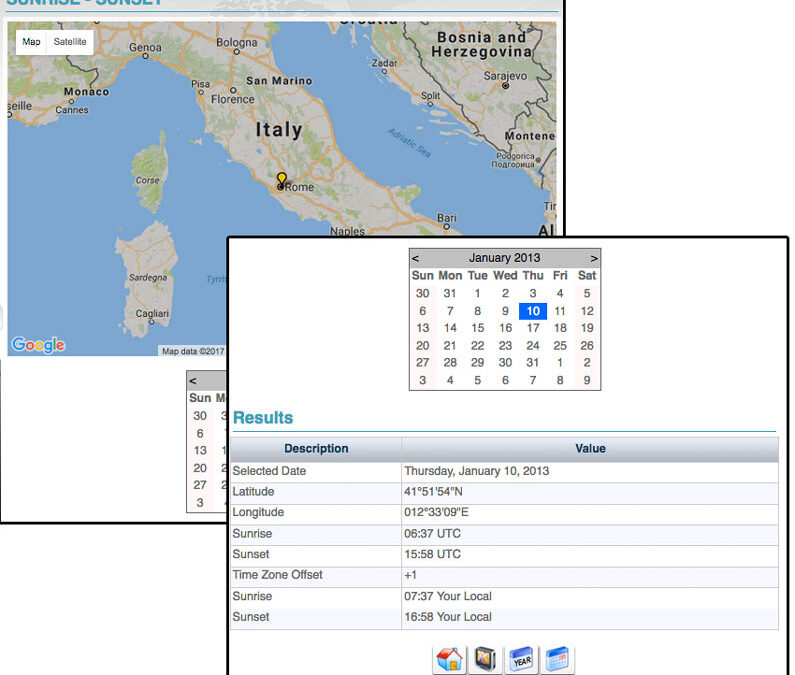Click the Selected Date row label
Viewport: 795px width, 675px height.
(x=269, y=471)
